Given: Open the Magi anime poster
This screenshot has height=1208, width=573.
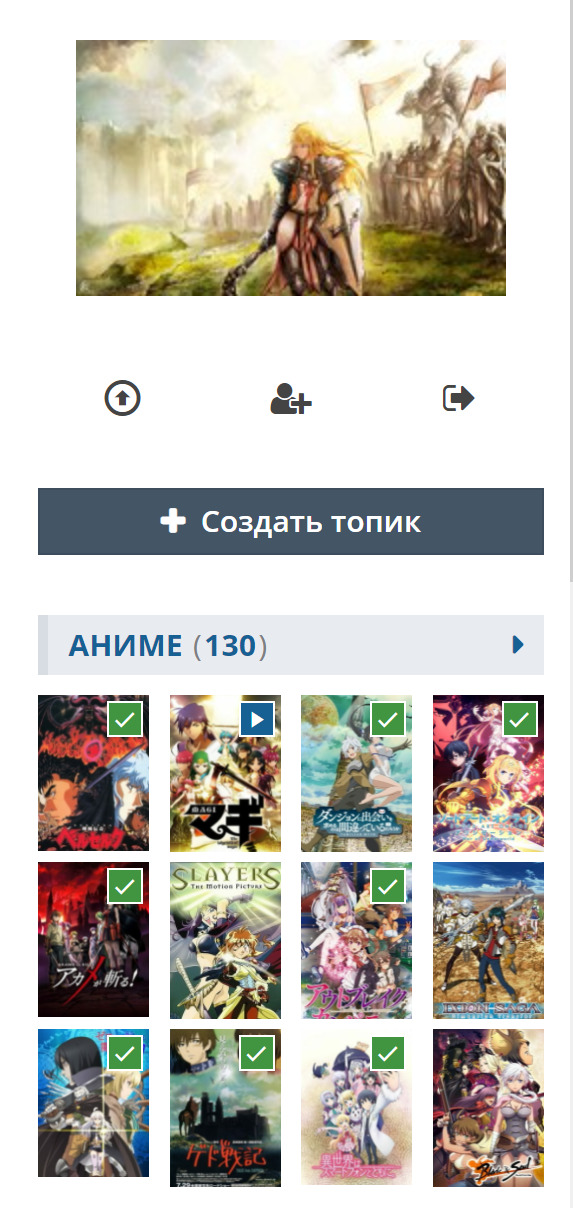Looking at the screenshot, I should pos(225,773).
